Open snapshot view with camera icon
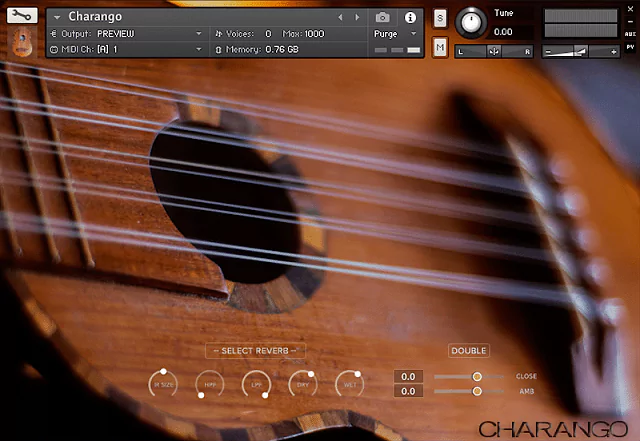640x441 pixels. coord(382,17)
